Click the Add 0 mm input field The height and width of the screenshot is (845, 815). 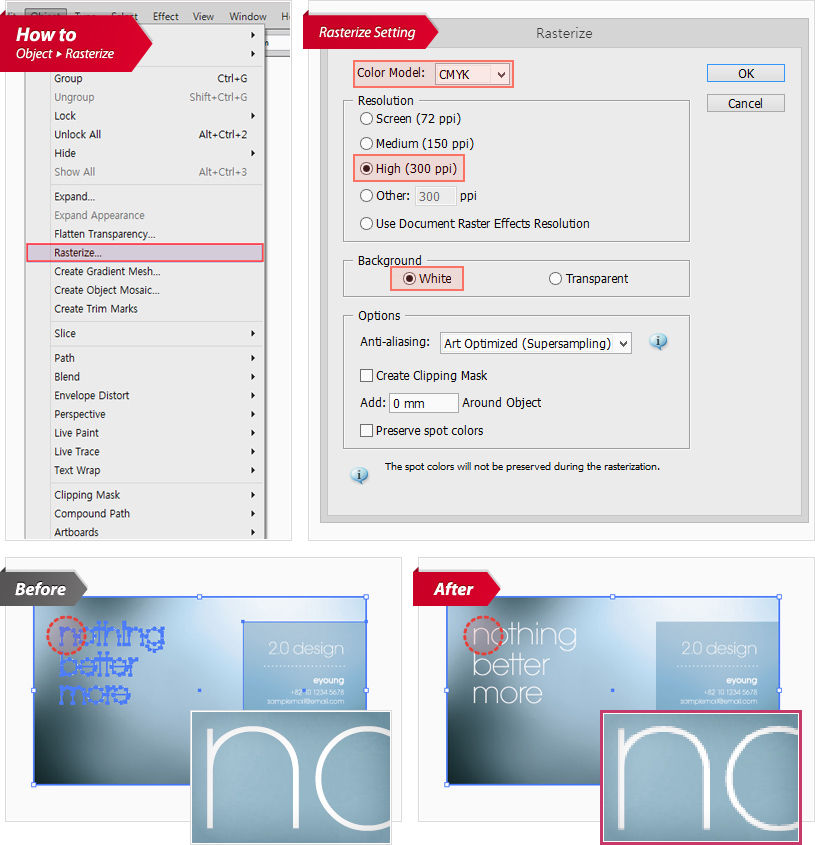click(x=423, y=402)
